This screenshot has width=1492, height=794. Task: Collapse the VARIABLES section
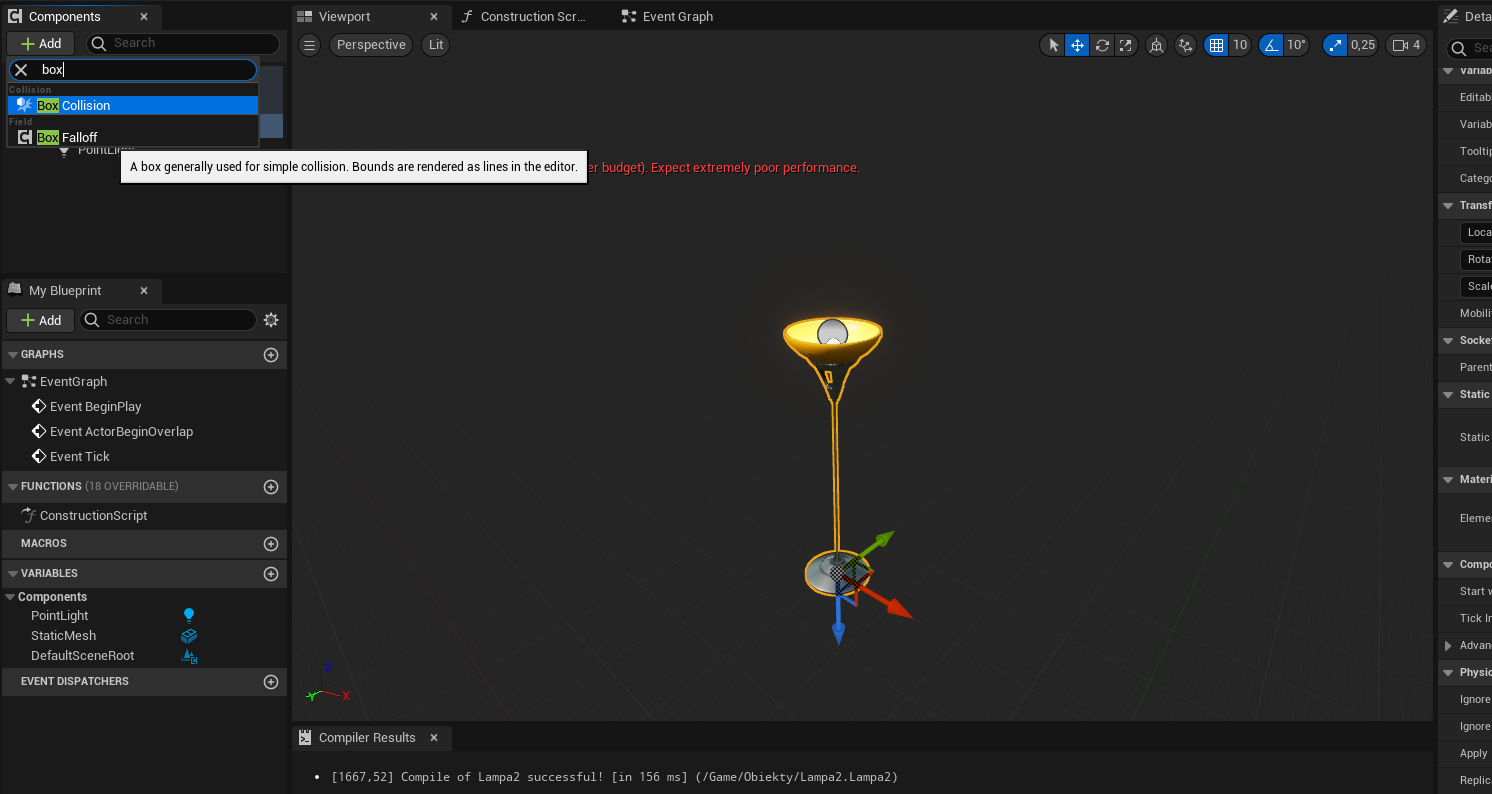(x=12, y=573)
